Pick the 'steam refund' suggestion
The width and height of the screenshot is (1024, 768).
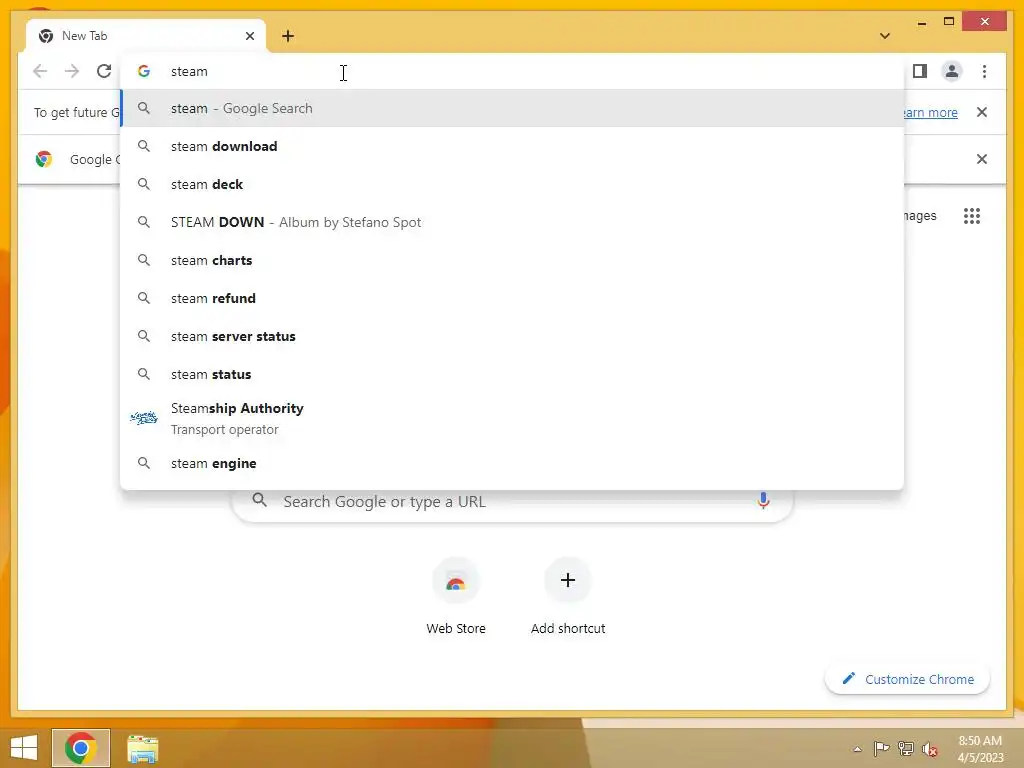[x=512, y=298]
